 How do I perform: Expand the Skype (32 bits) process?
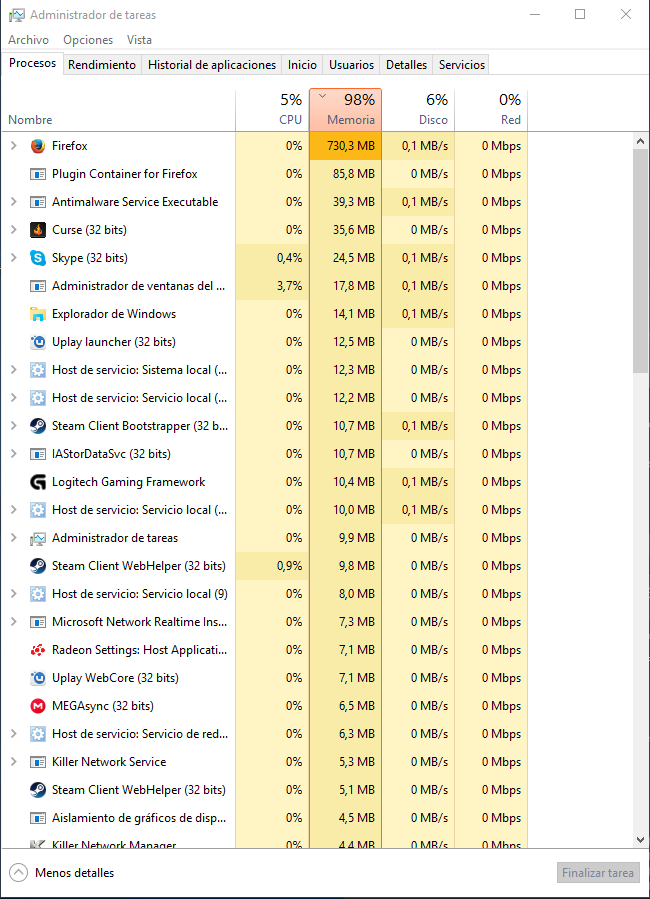click(14, 258)
